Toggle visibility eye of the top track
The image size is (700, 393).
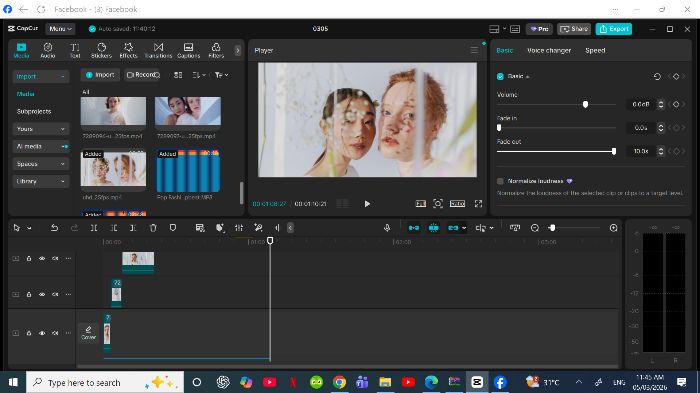42,259
